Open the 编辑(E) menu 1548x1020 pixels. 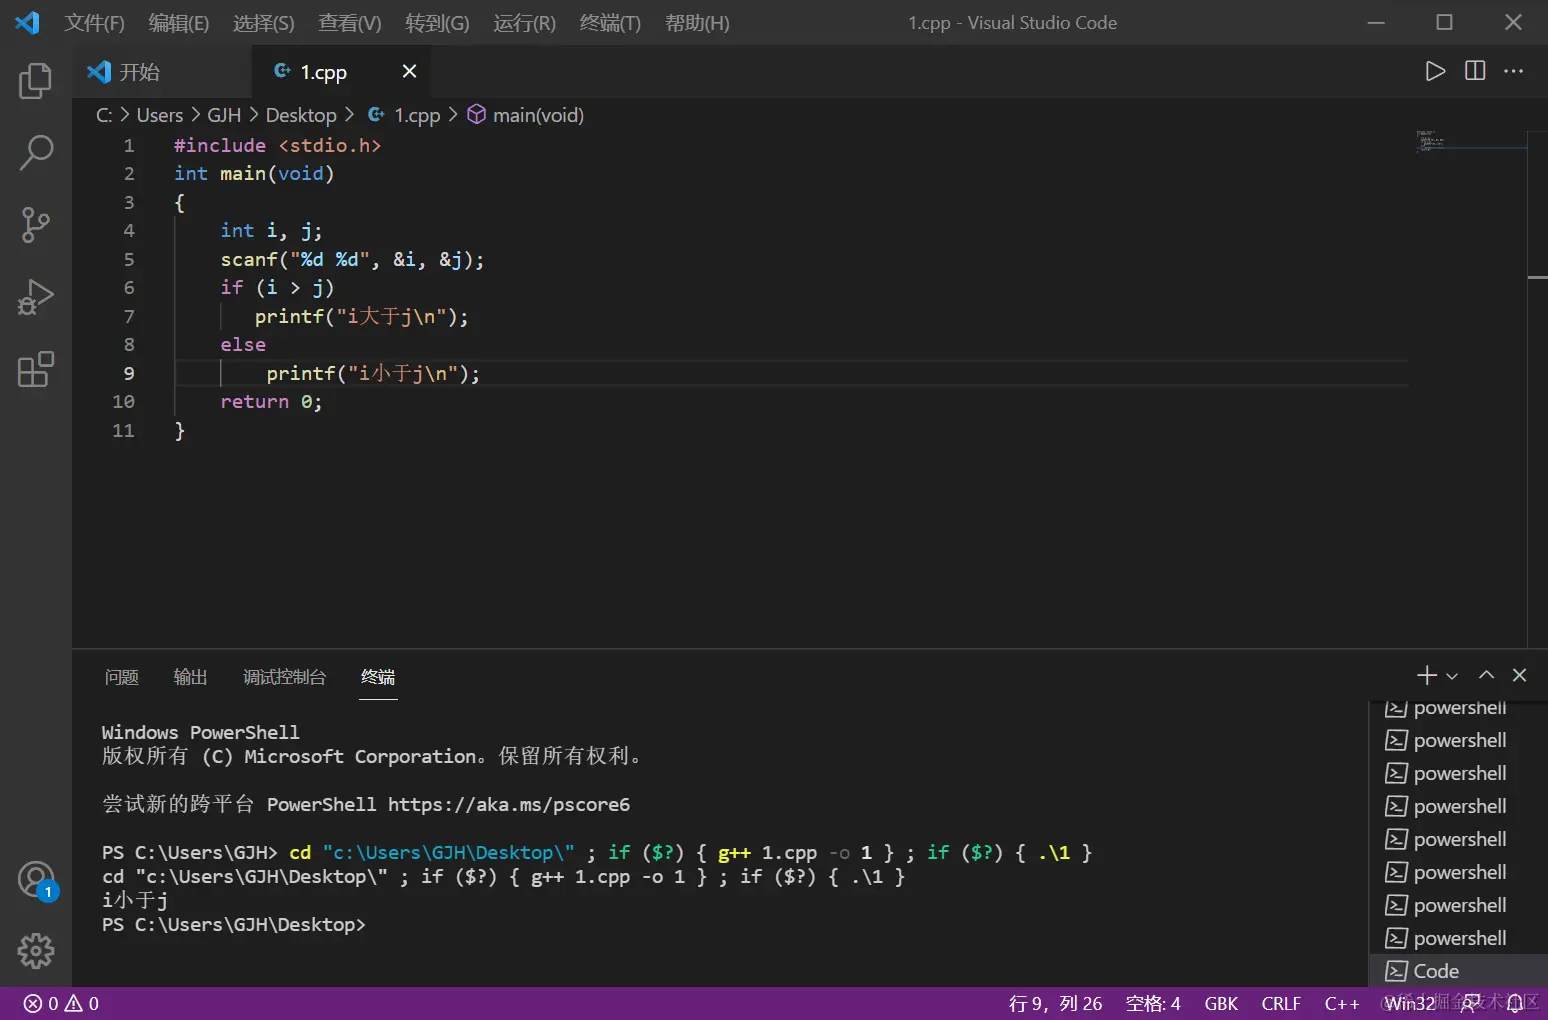pos(179,23)
